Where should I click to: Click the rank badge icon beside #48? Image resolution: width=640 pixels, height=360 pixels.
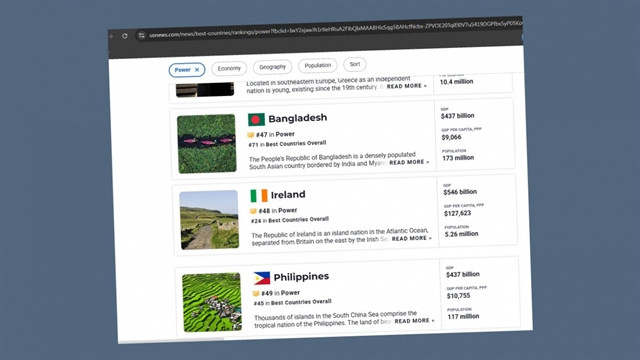point(253,211)
